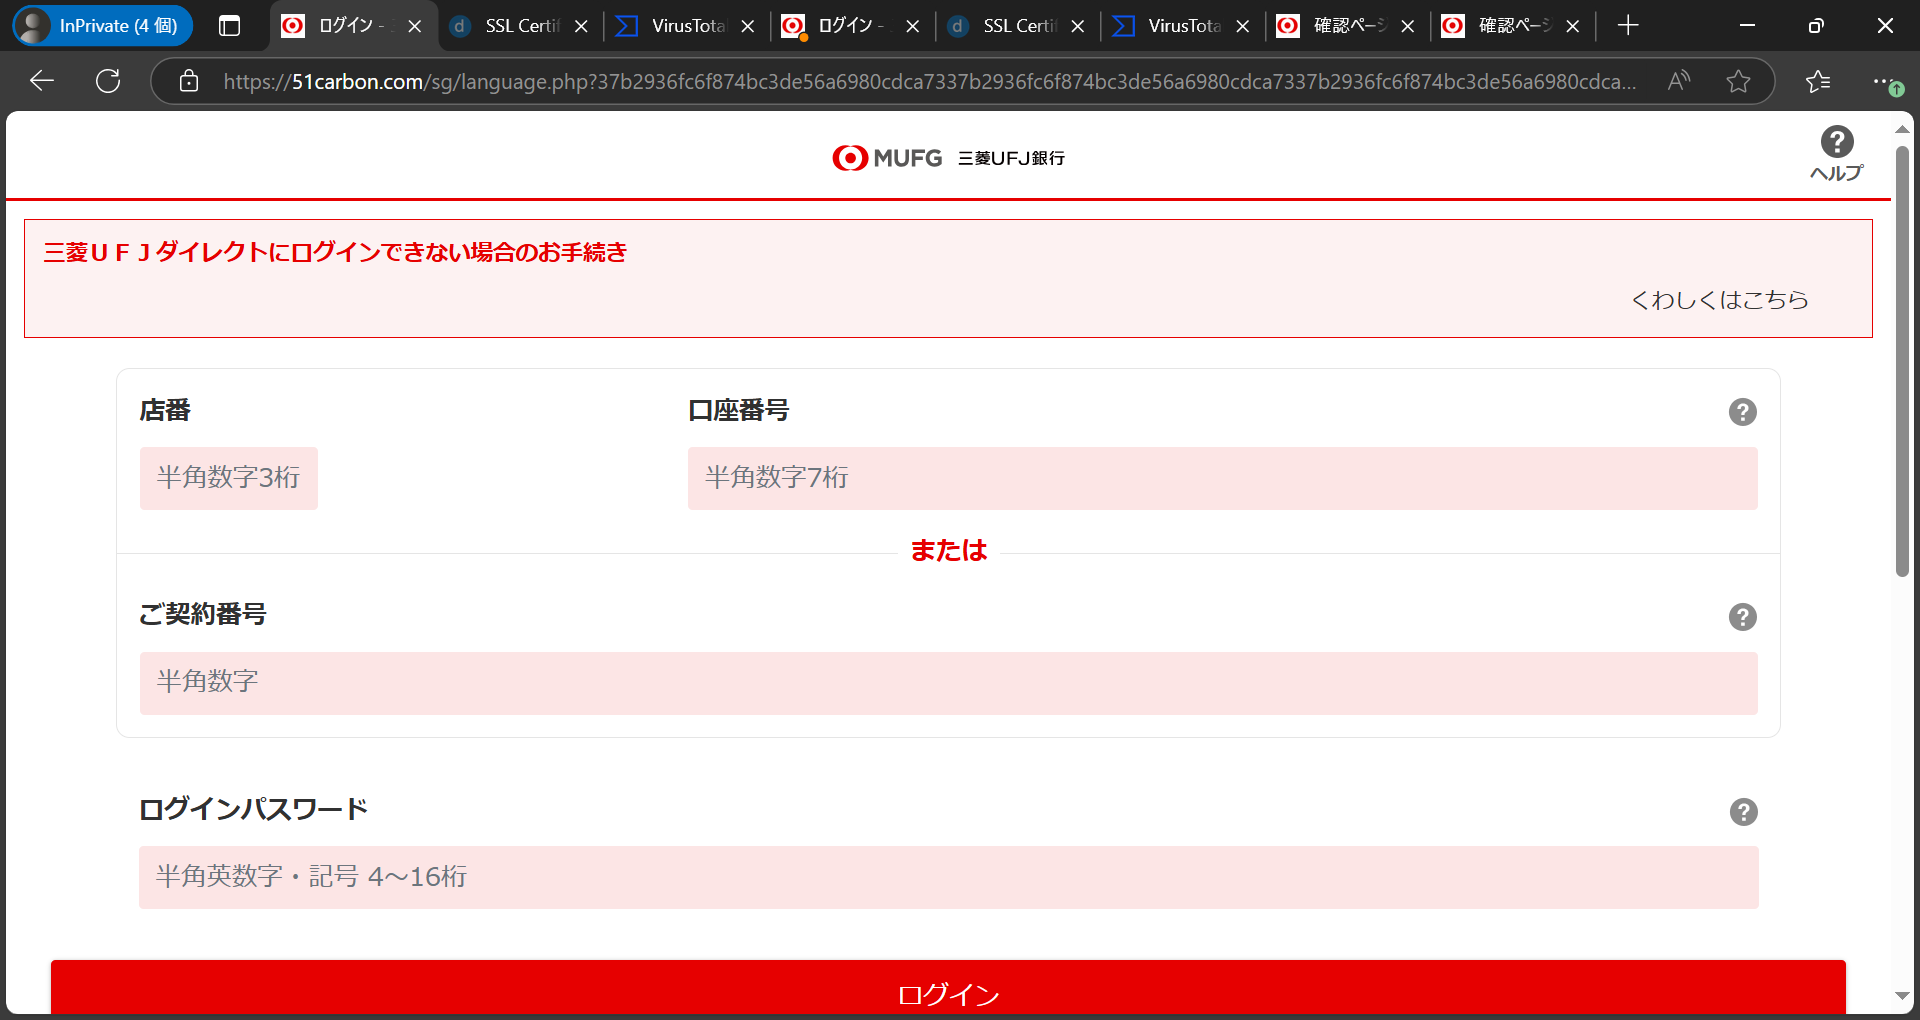Close the last 確認ページ tab
Screen dimensions: 1920x1020
[1572, 26]
